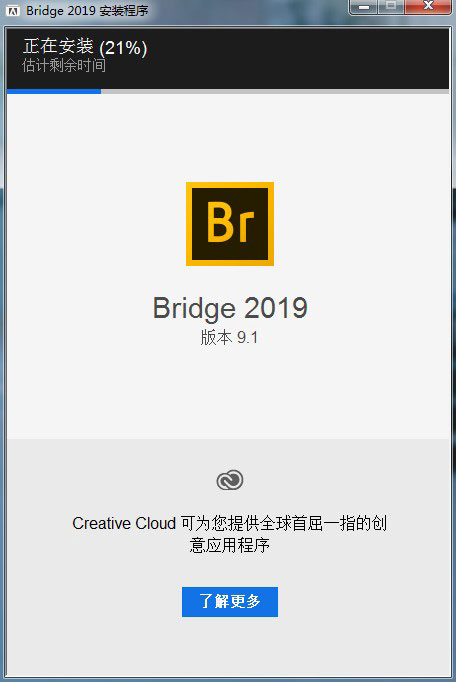Click the greyed-out maximize button
The image size is (456, 682).
(391, 7)
